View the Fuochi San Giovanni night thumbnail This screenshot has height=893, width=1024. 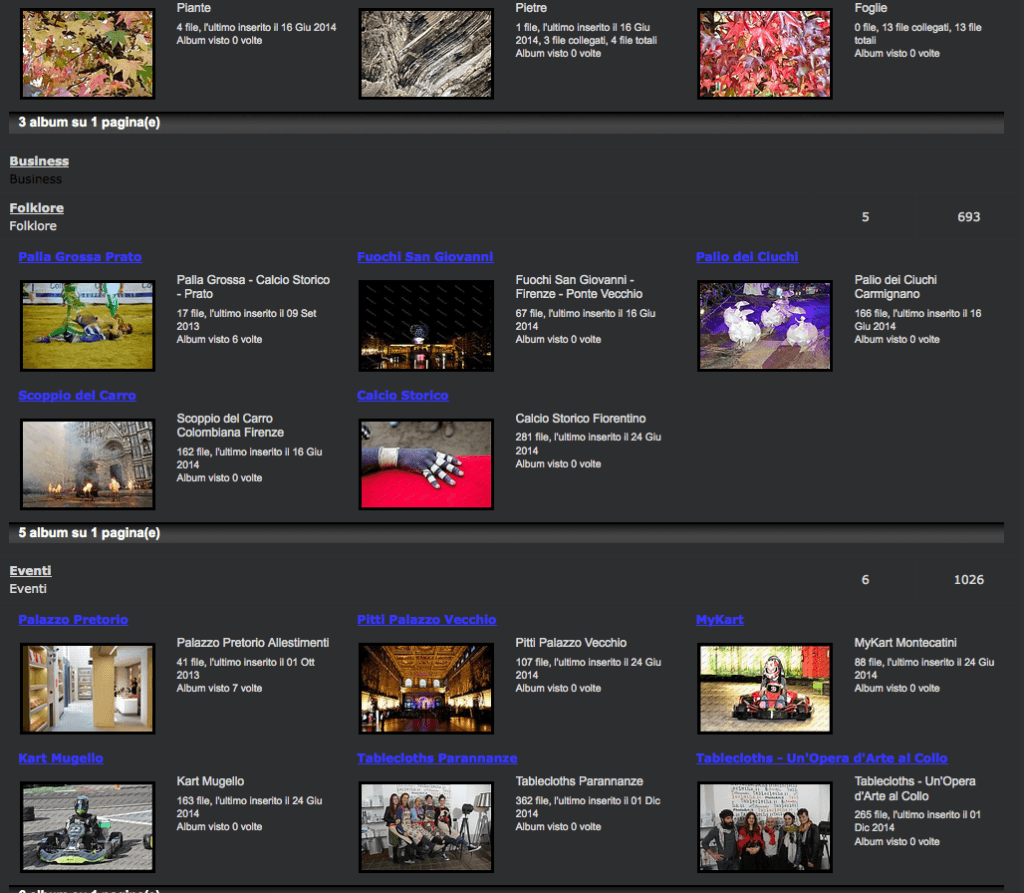click(x=426, y=325)
